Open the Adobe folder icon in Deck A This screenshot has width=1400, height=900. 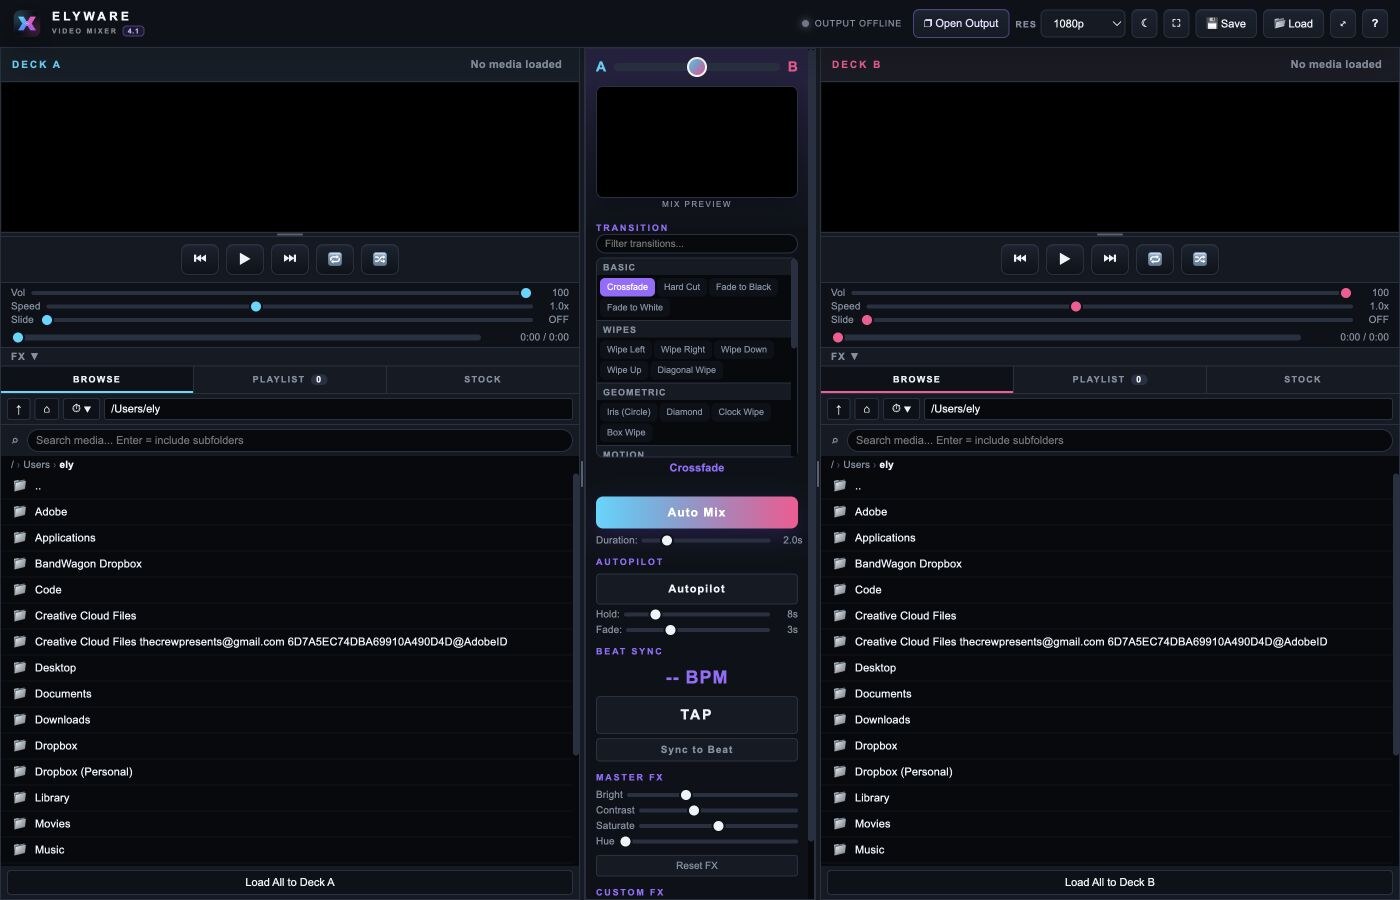[19, 511]
